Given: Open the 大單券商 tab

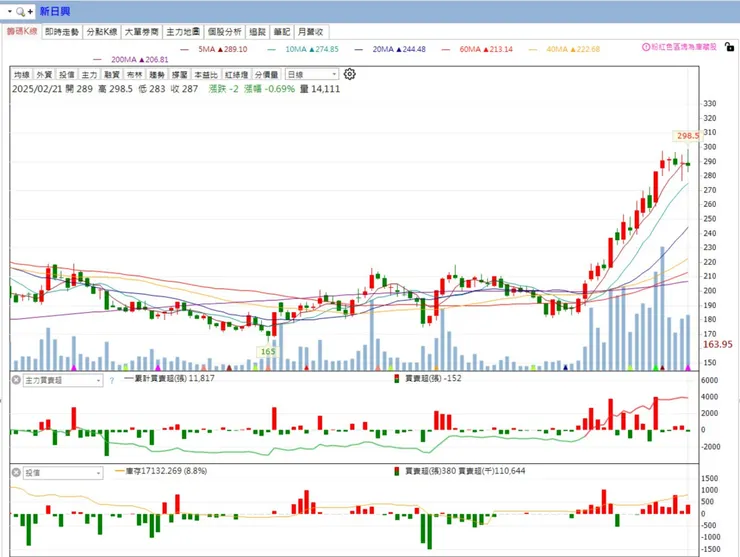Looking at the screenshot, I should point(142,32).
